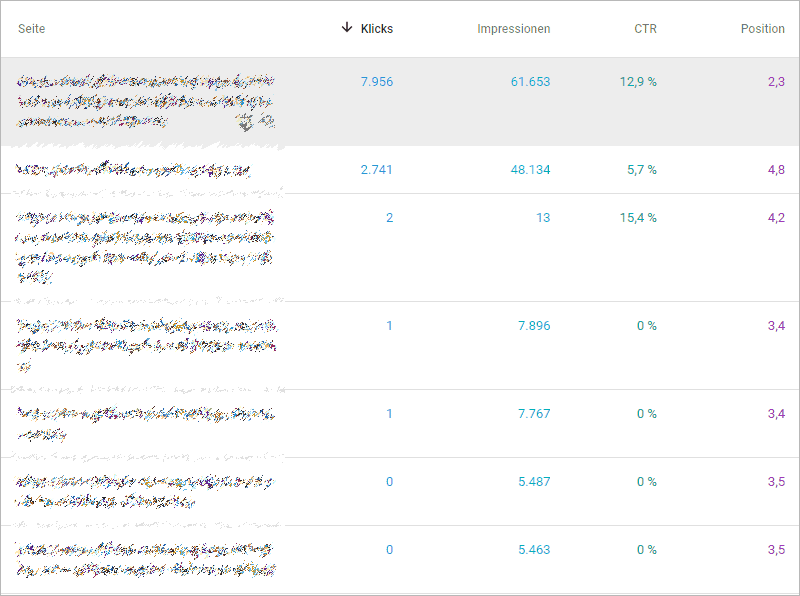Click the 48.134 impressions cell
800x596 pixels.
click(530, 170)
